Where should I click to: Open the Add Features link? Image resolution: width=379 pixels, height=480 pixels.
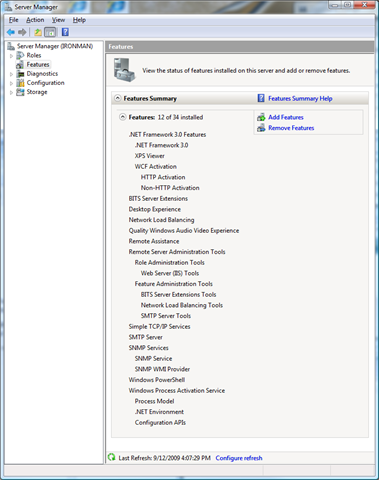tap(286, 117)
